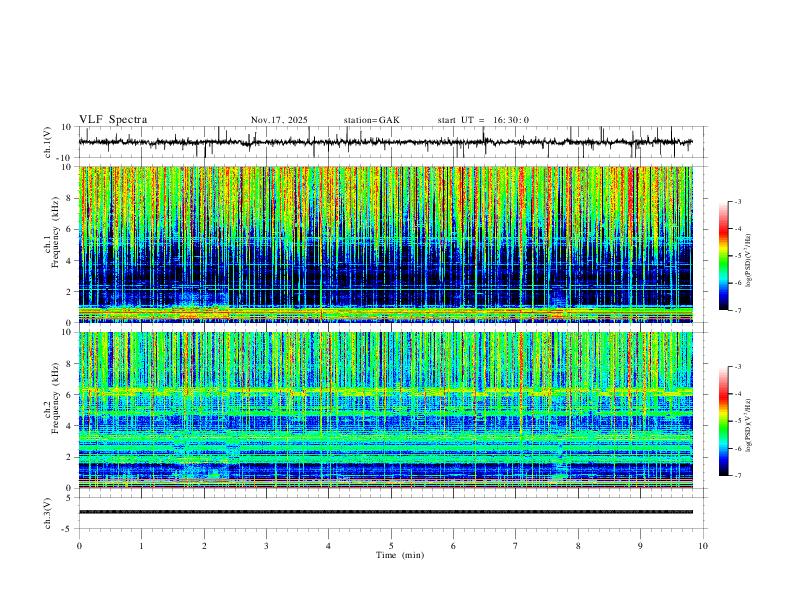
Task: Click the 'station=GAK' label
Action: click(x=372, y=120)
